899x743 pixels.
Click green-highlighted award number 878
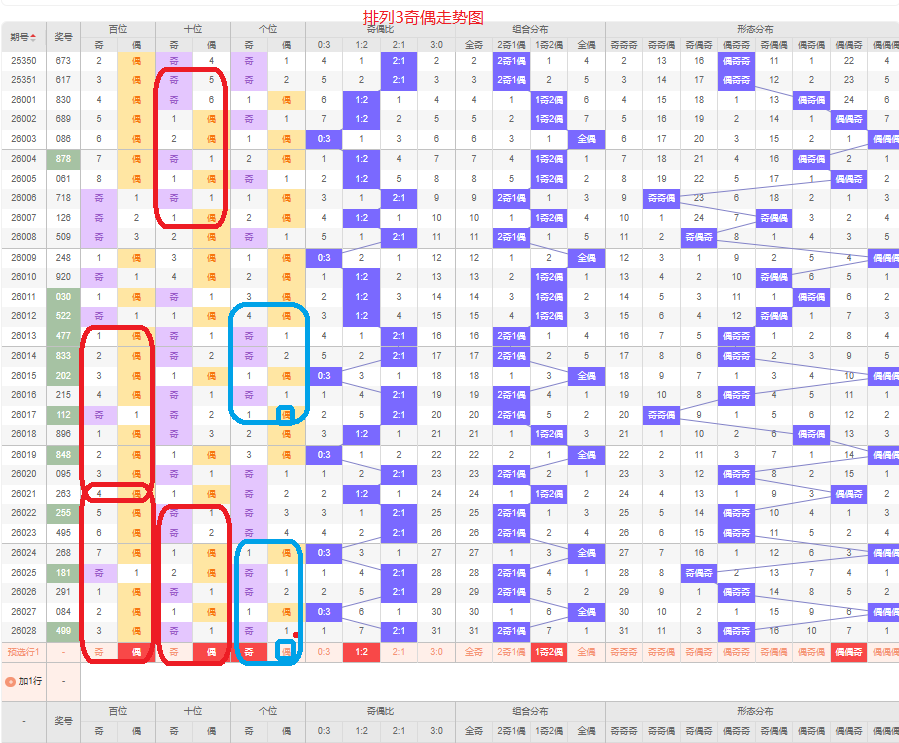pos(63,159)
